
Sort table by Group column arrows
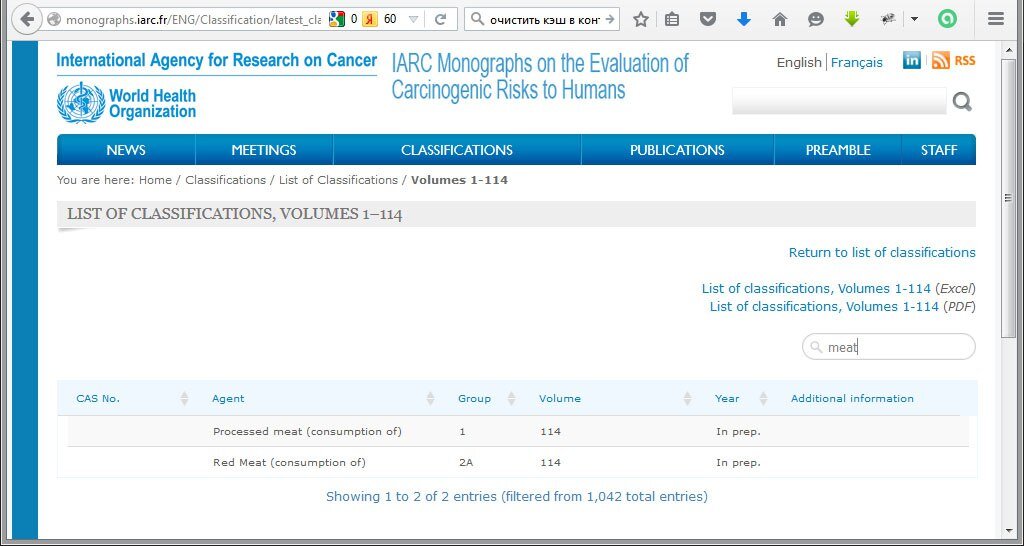(511, 398)
